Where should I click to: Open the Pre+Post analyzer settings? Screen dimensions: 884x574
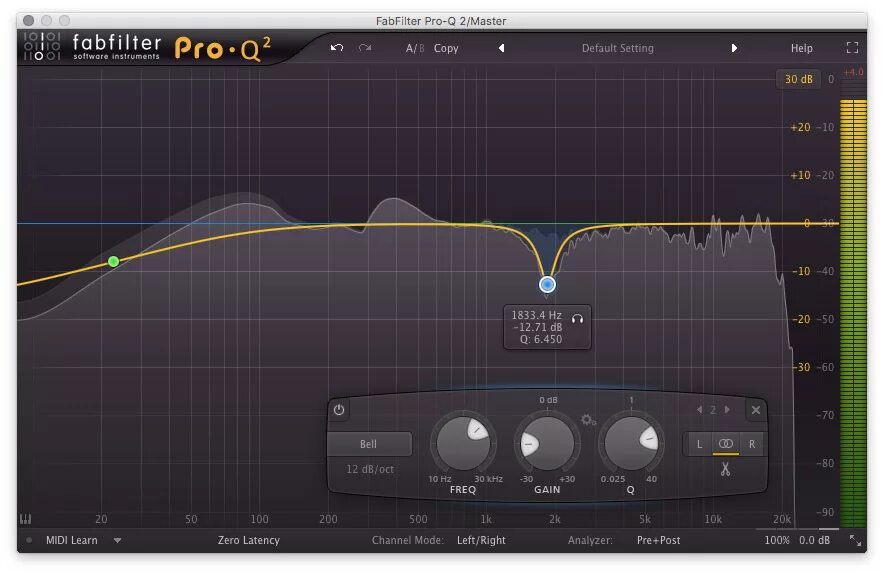[x=658, y=540]
